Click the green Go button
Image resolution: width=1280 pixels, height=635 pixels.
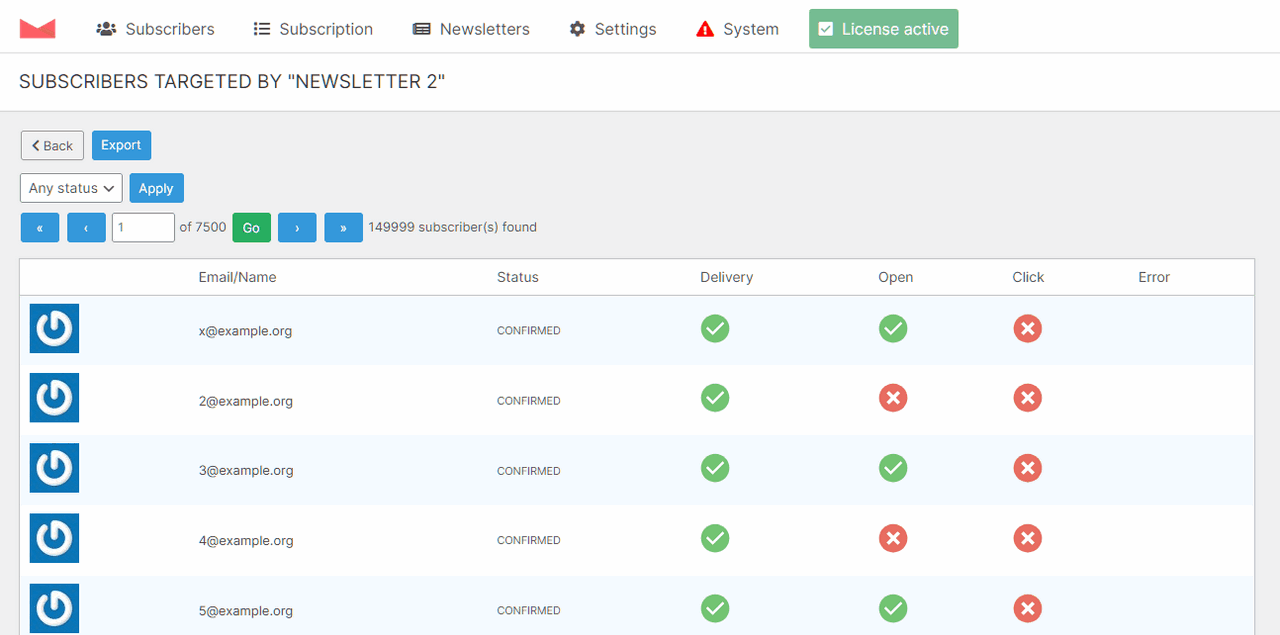point(251,228)
